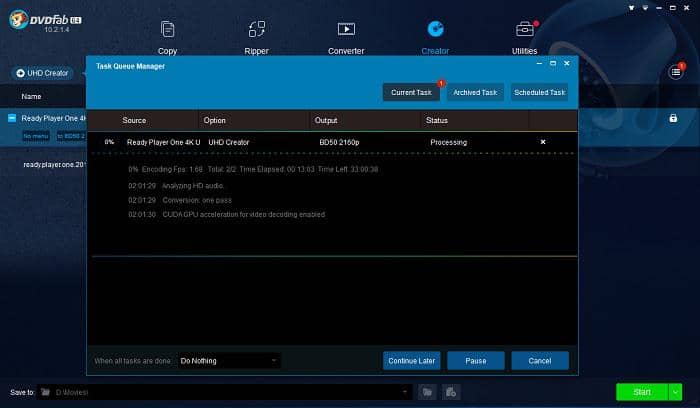Click the folder icon in the Save to path field
The image size is (700, 408).
(46, 392)
